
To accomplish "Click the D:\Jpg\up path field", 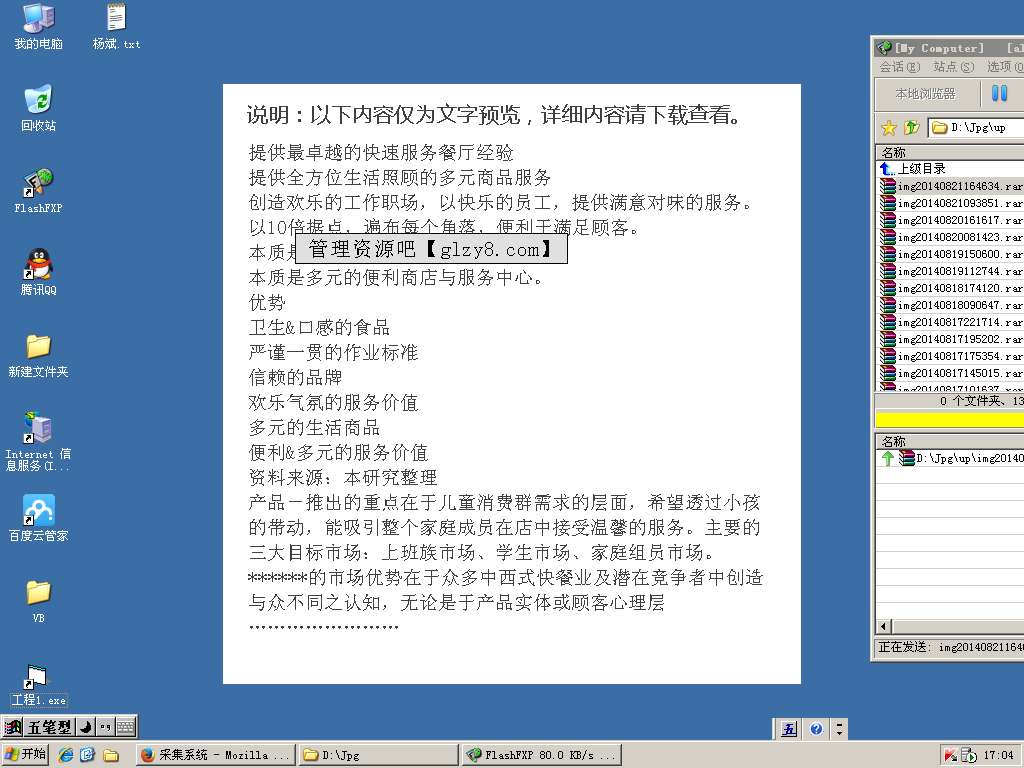I will (976, 127).
